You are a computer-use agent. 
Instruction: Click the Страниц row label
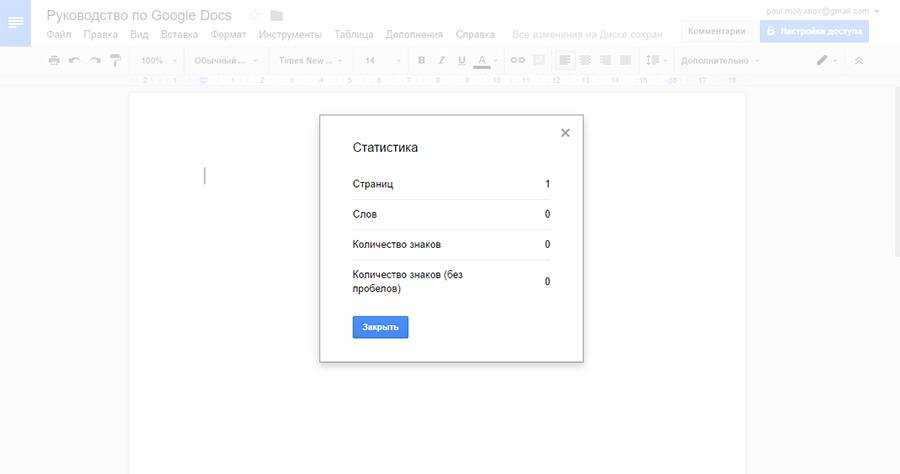click(x=373, y=184)
